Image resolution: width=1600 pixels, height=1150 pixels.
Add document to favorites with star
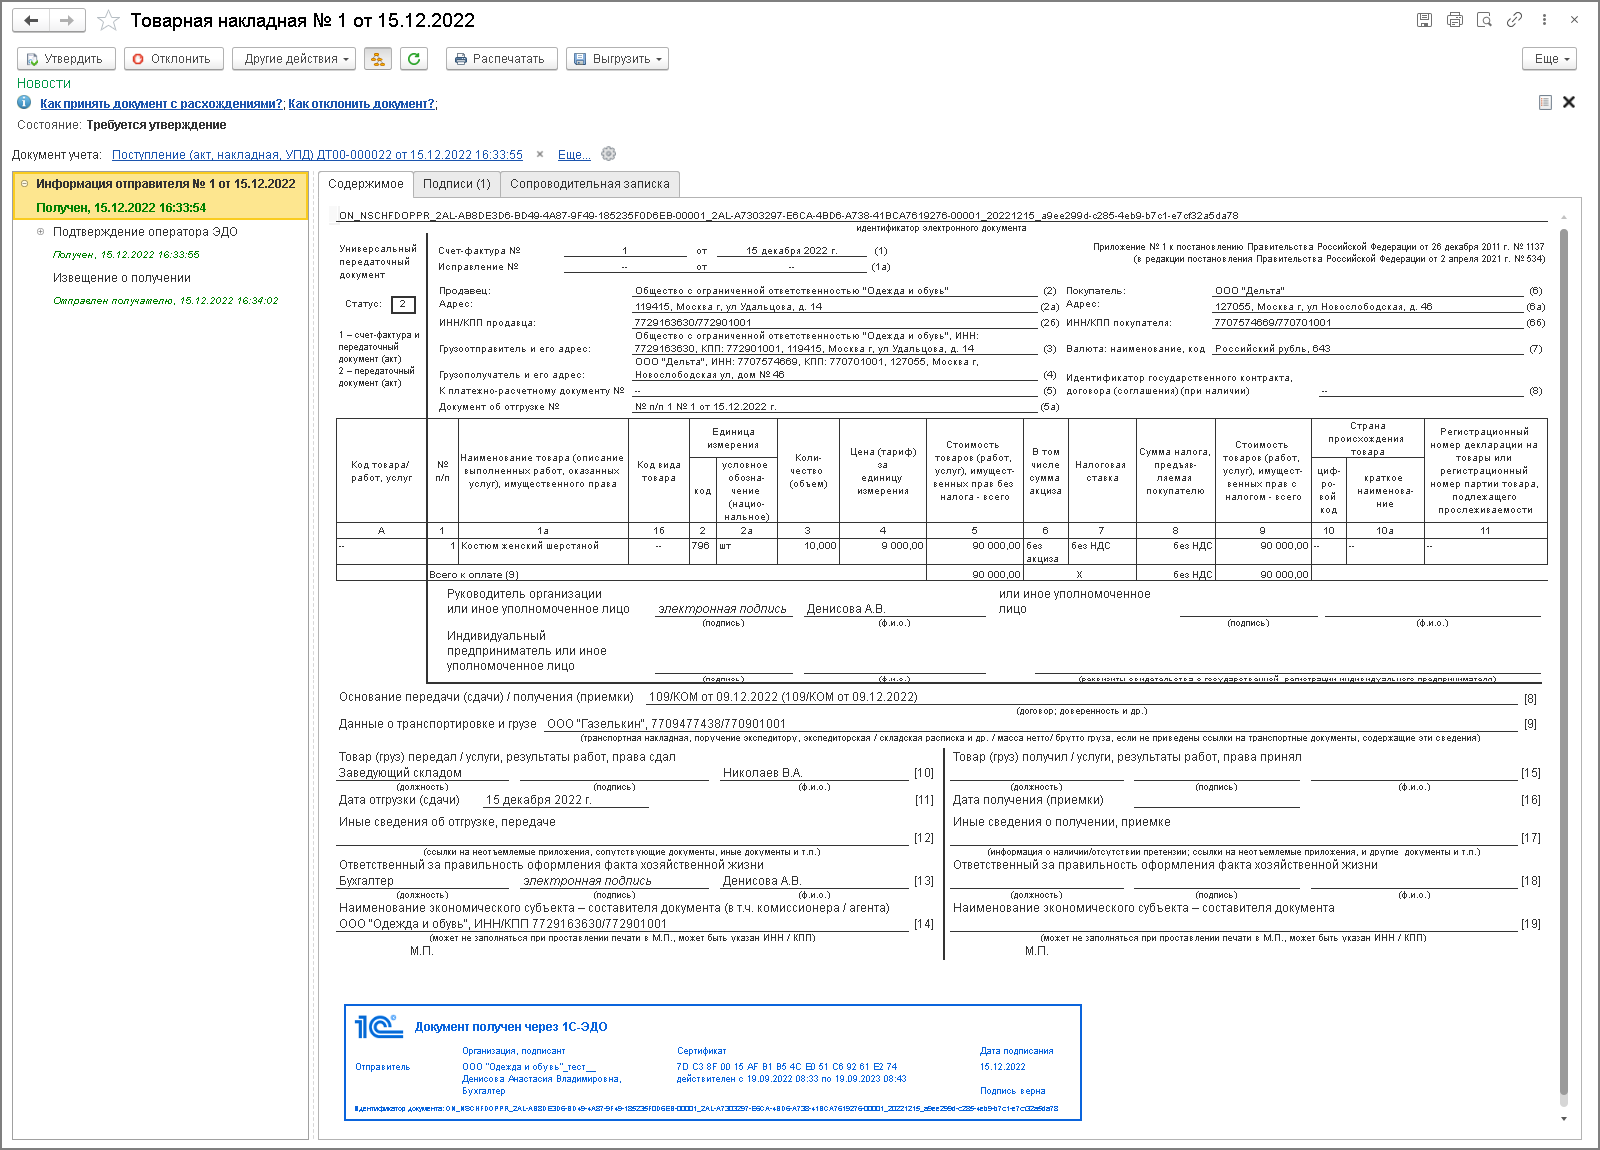click(109, 21)
